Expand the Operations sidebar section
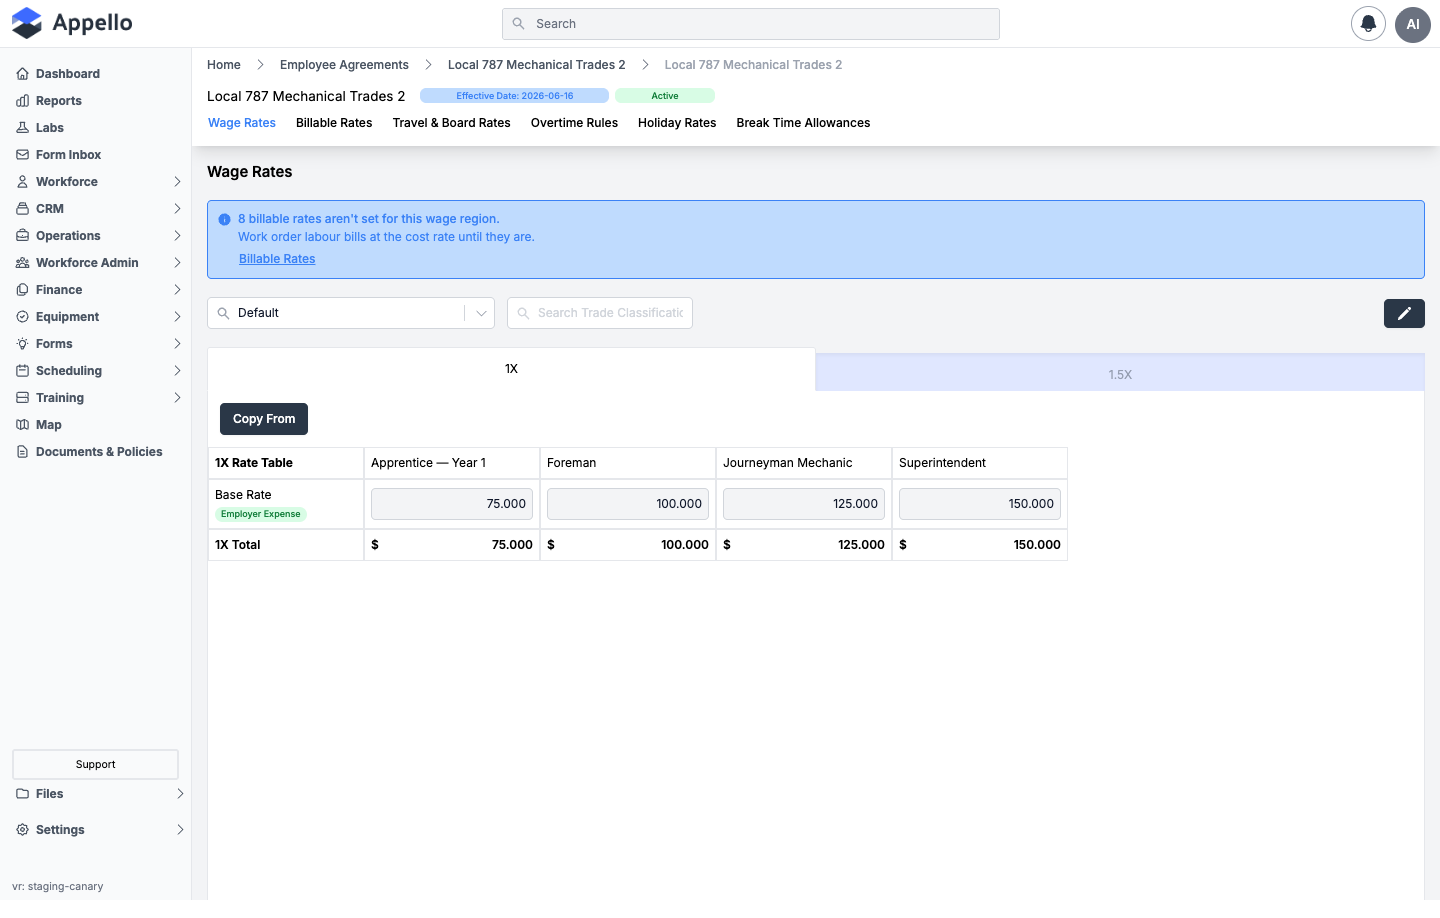 point(177,236)
